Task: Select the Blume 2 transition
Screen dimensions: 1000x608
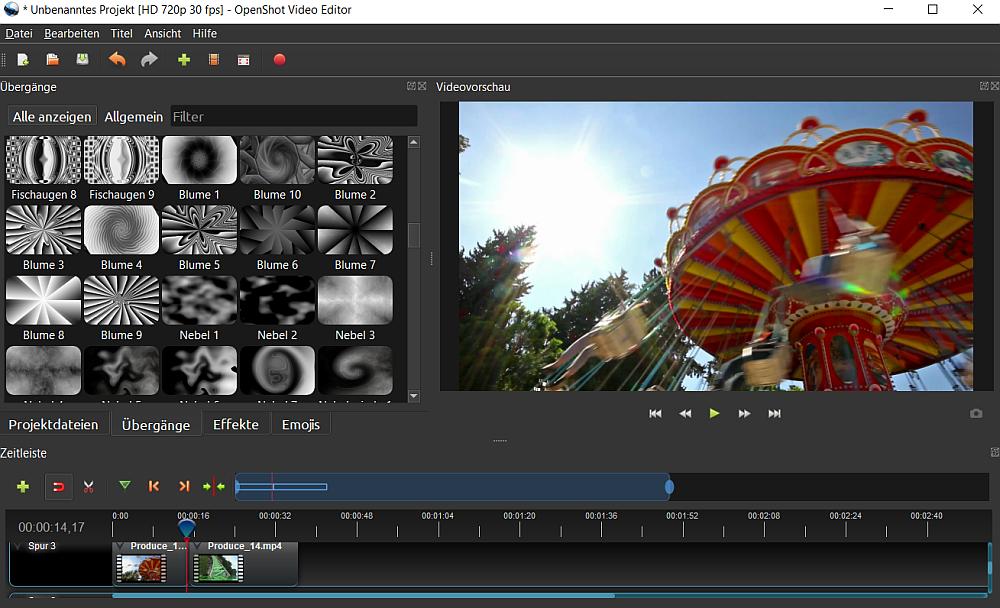Action: 355,169
